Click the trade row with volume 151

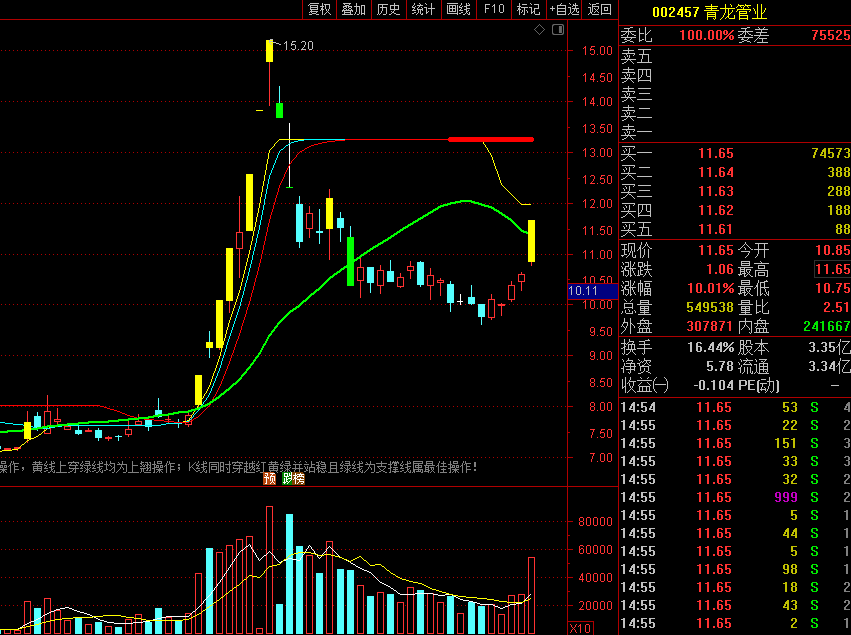[x=735, y=443]
